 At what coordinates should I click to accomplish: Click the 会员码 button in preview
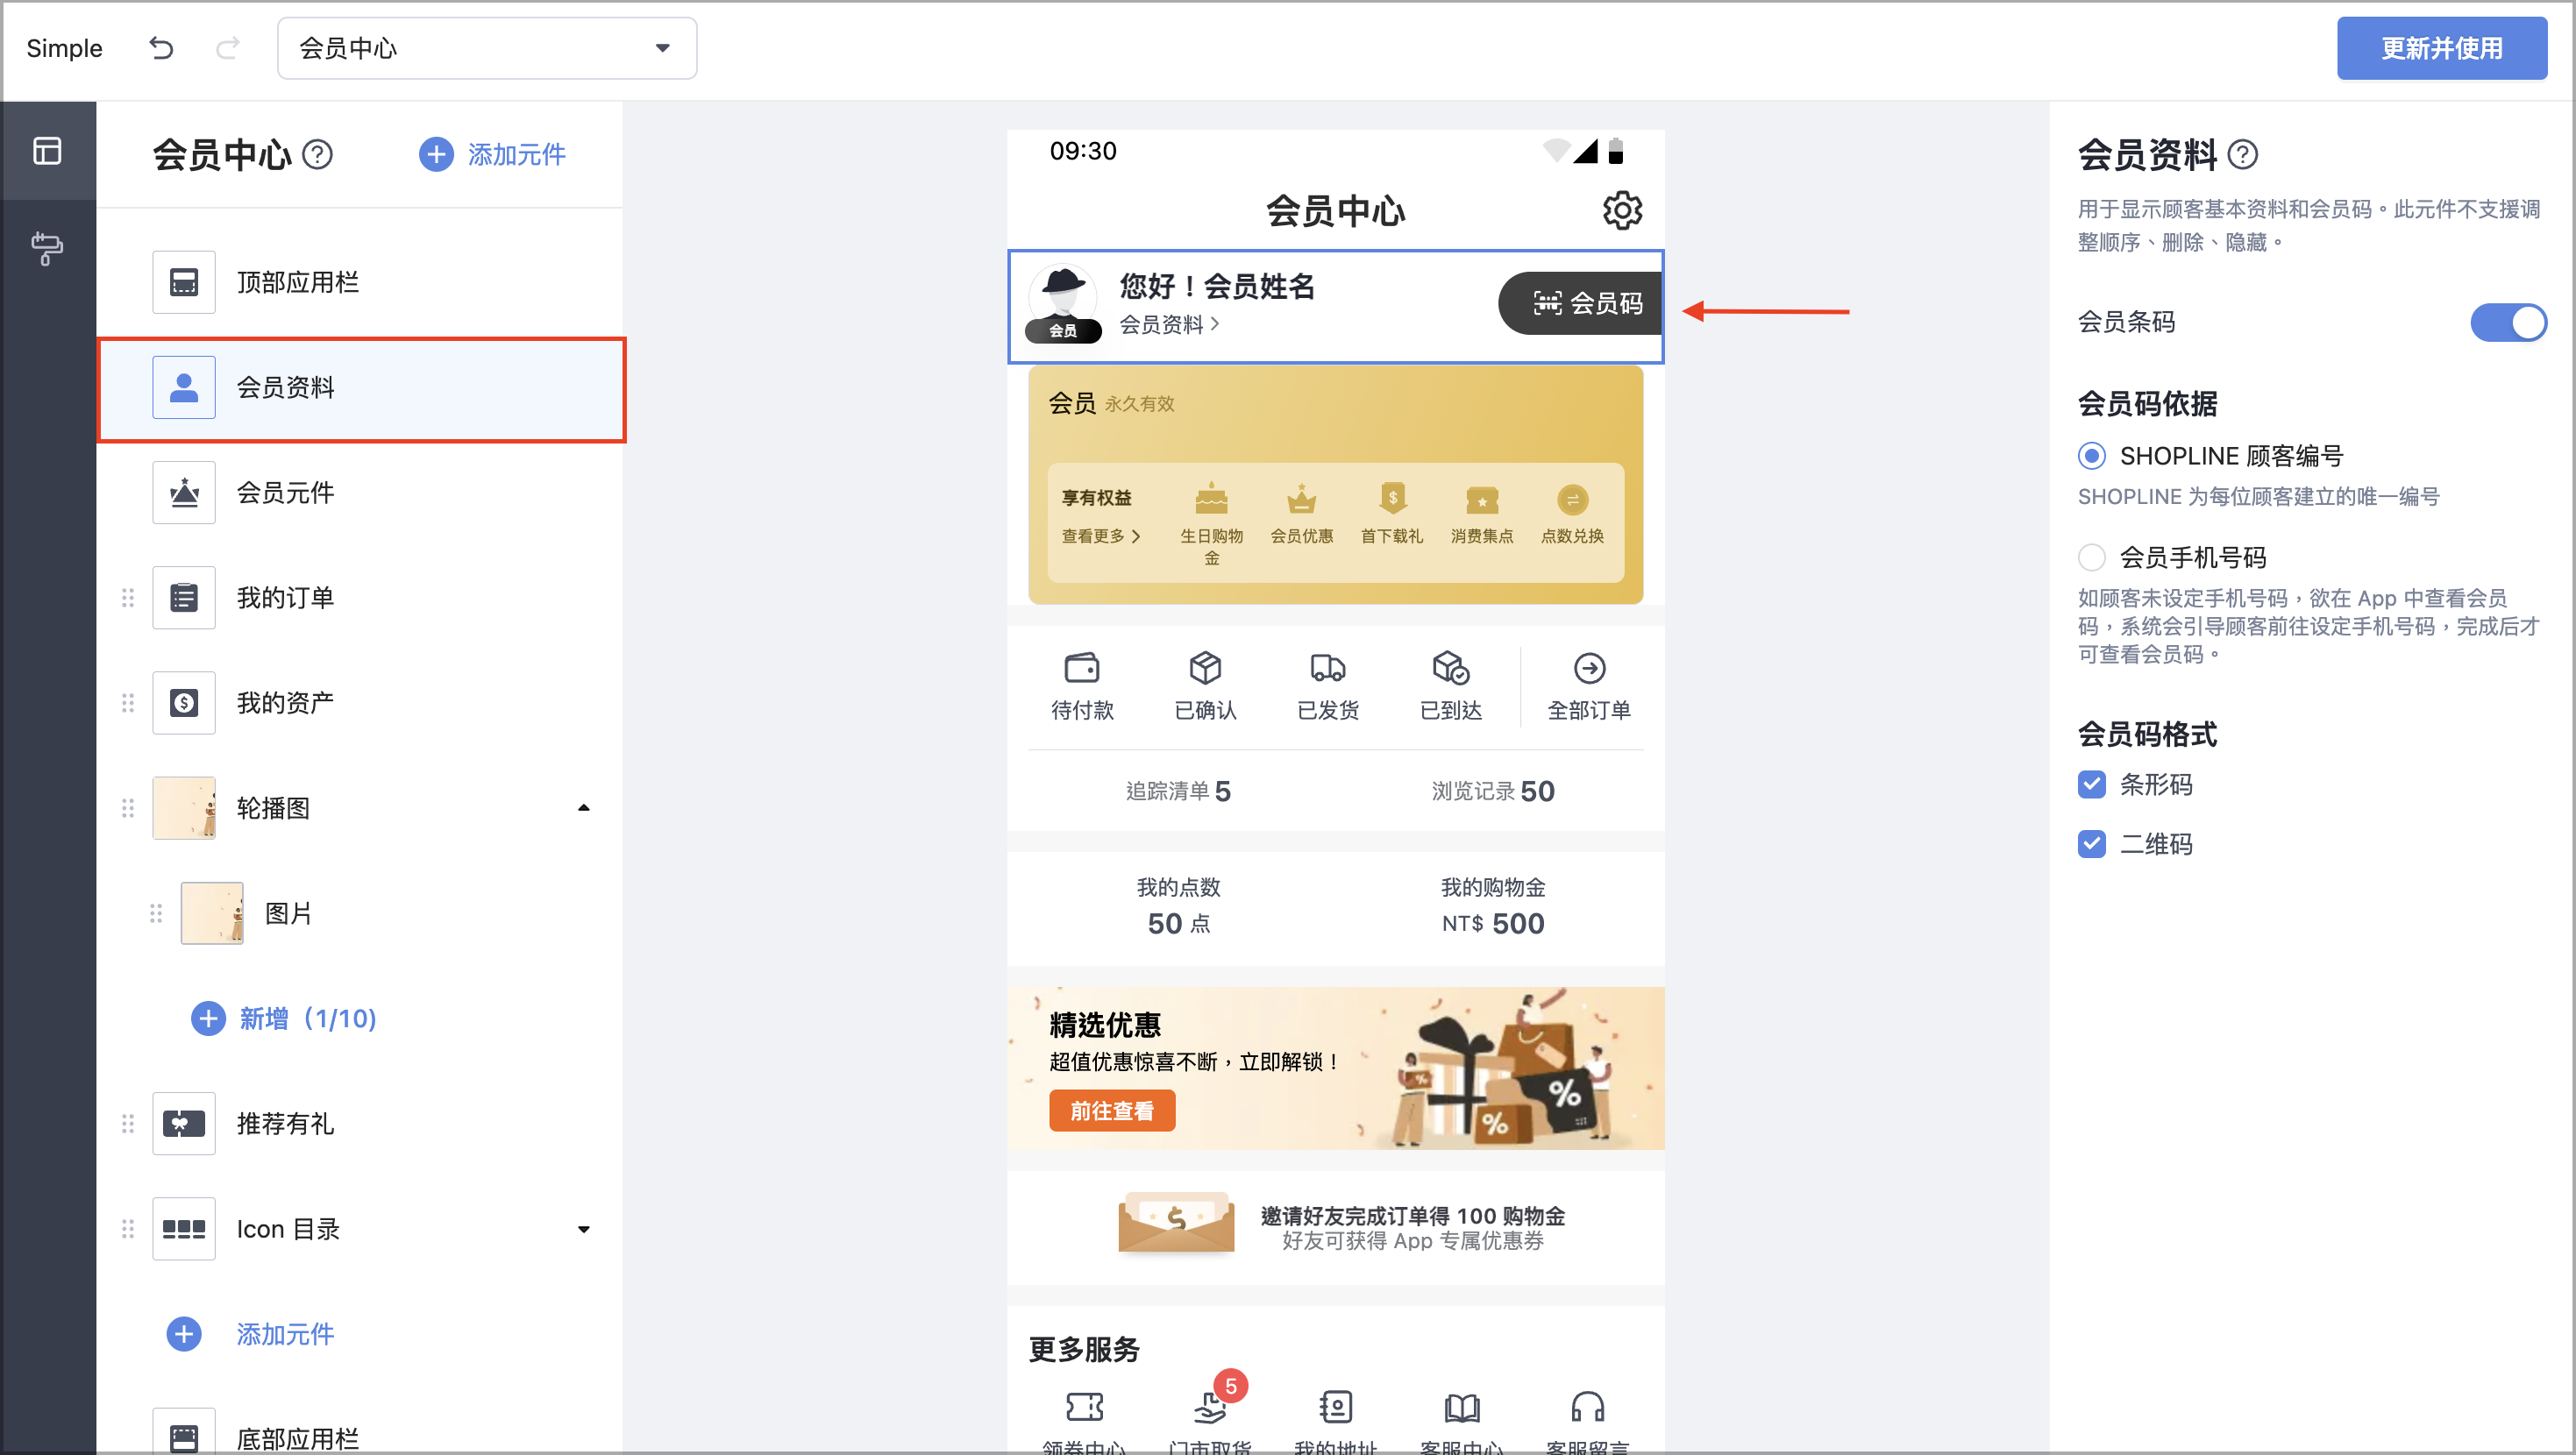point(1580,303)
